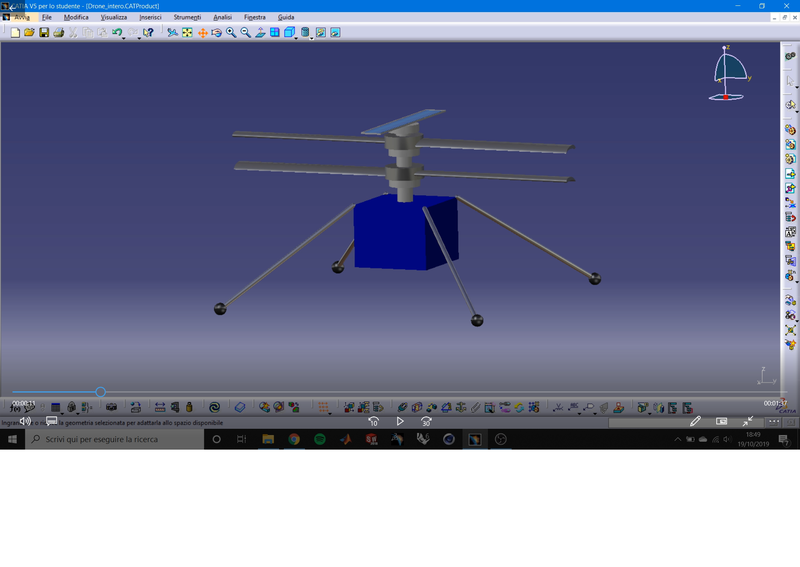Click the anchor Fix constraint icon
This screenshot has height=567, width=800.
[461, 407]
